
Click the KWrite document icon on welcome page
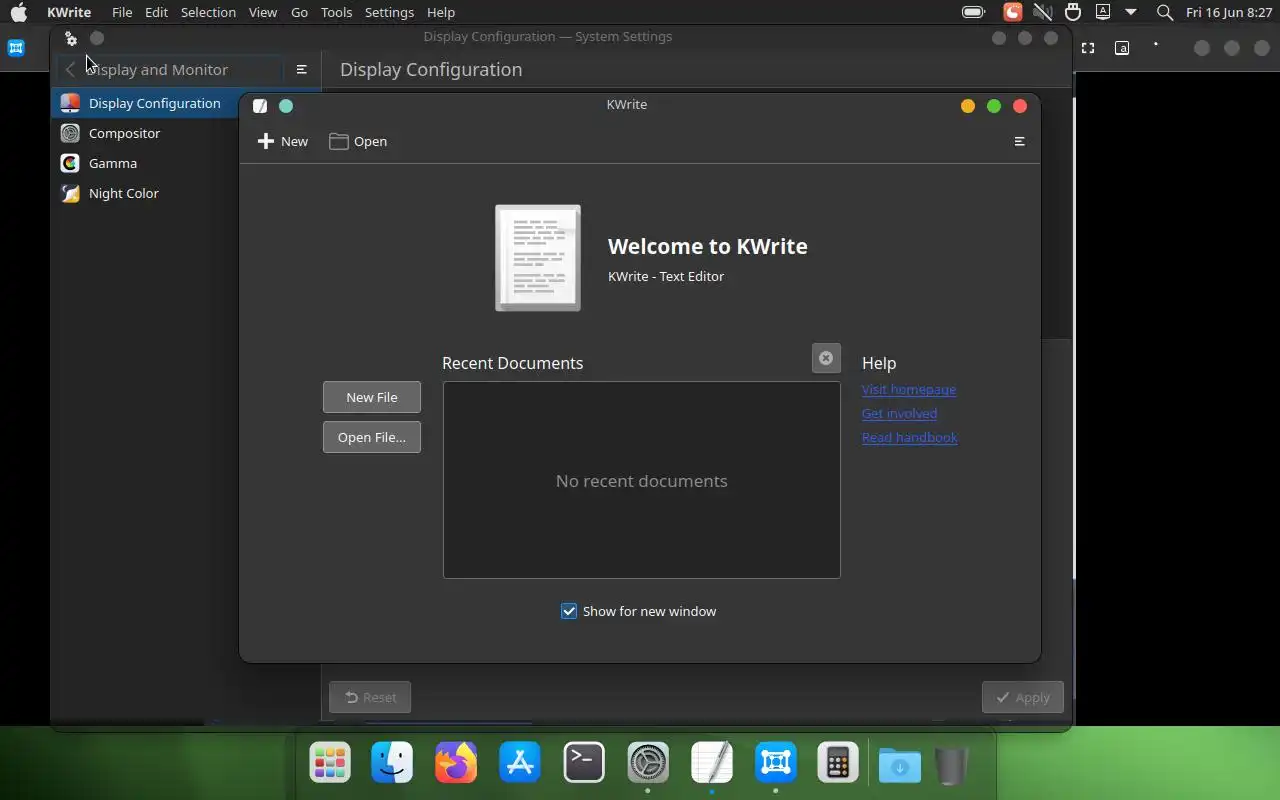(538, 258)
